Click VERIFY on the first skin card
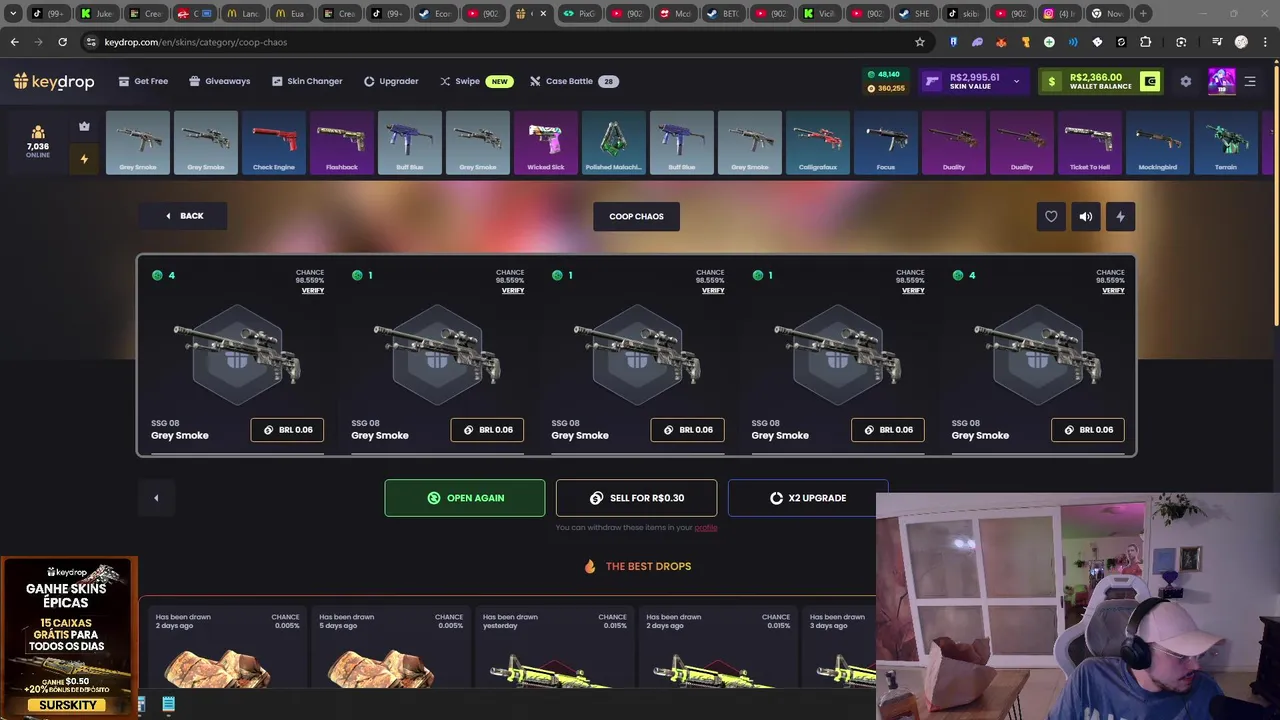The width and height of the screenshot is (1280, 720). tap(313, 290)
